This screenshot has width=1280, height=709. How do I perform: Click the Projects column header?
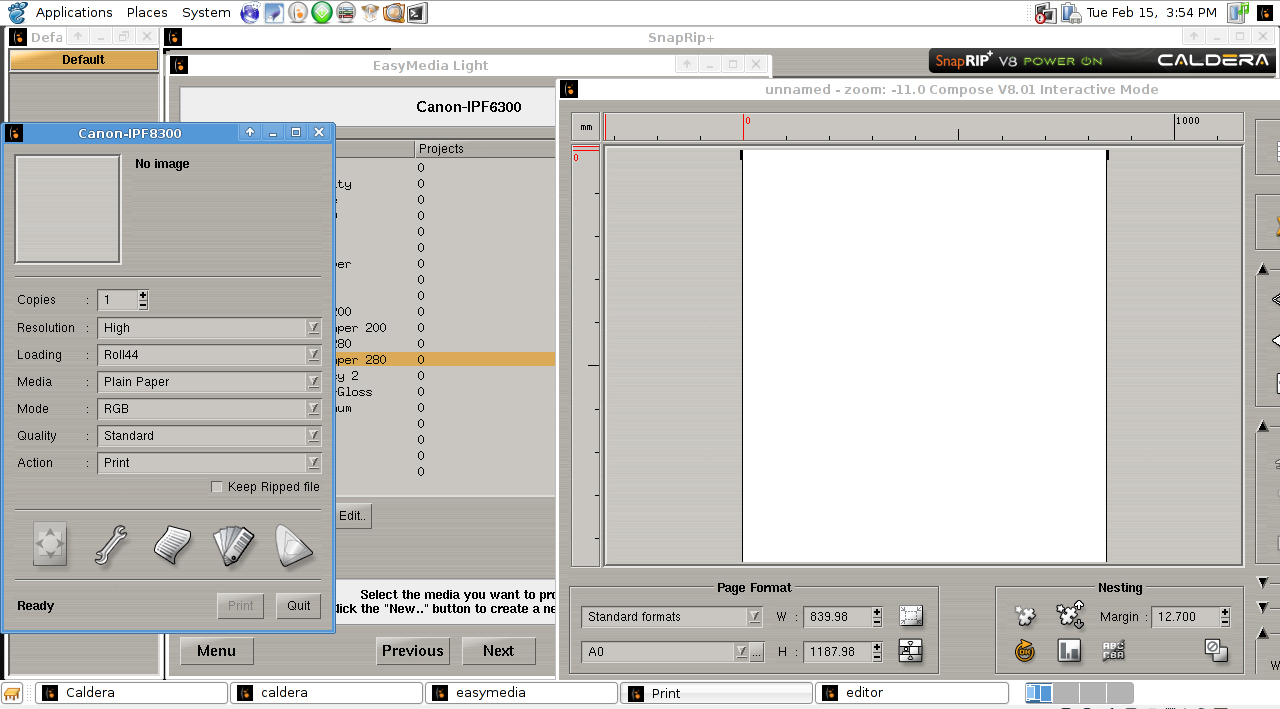[485, 149]
